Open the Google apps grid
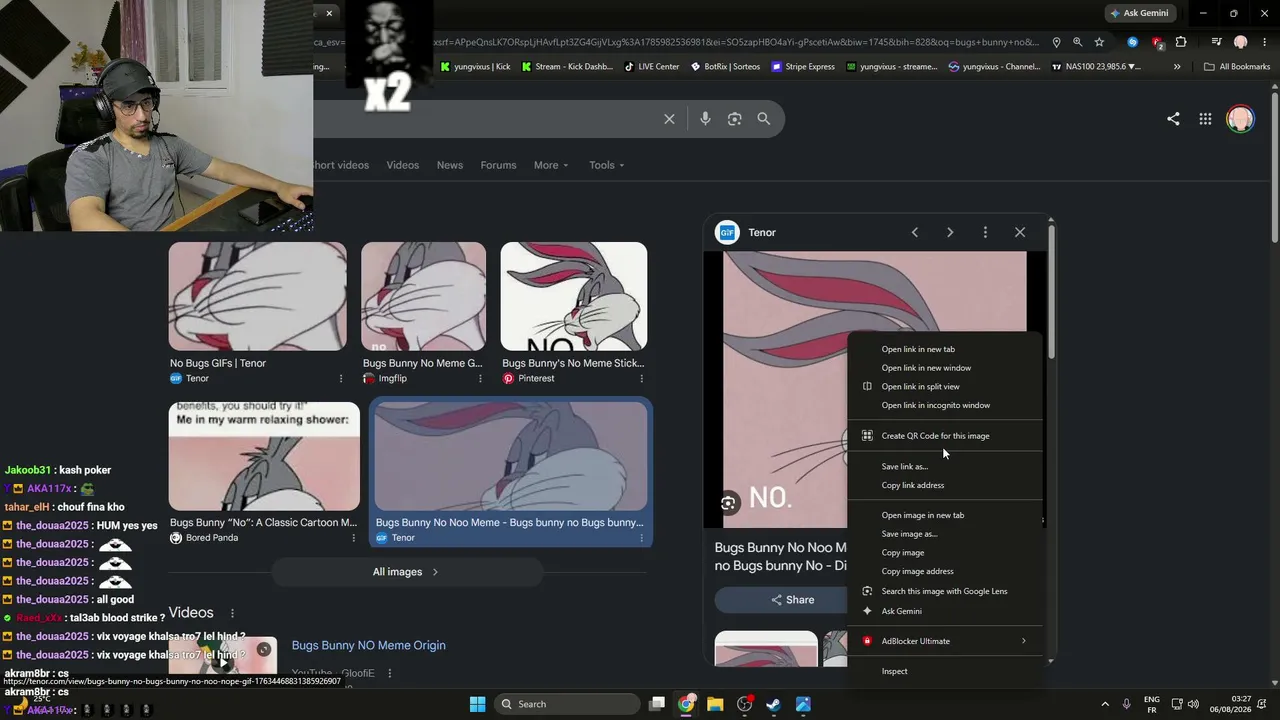The width and height of the screenshot is (1280, 720). [1205, 119]
